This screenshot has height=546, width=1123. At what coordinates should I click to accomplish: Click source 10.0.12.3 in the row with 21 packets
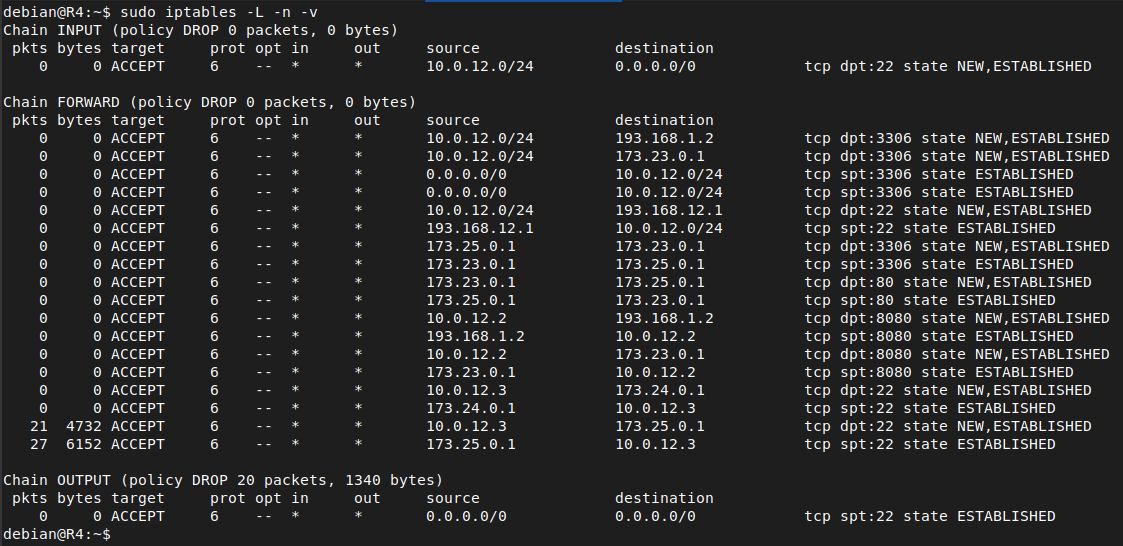[x=466, y=426]
